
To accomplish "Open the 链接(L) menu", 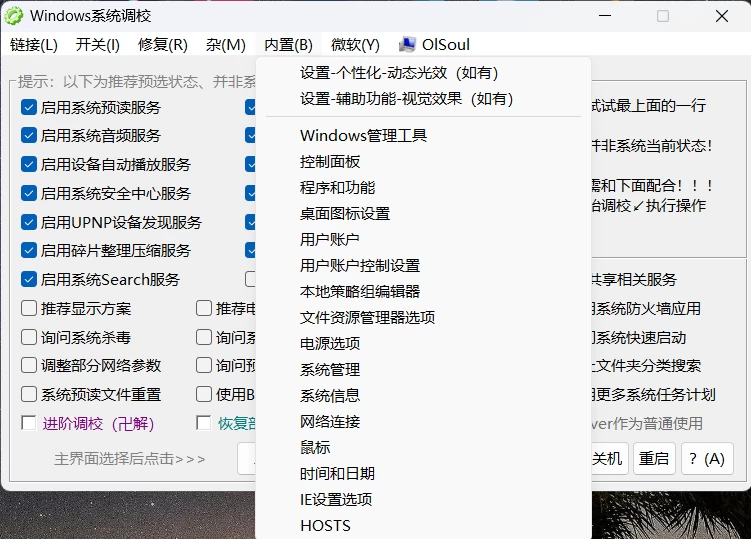I will [34, 45].
